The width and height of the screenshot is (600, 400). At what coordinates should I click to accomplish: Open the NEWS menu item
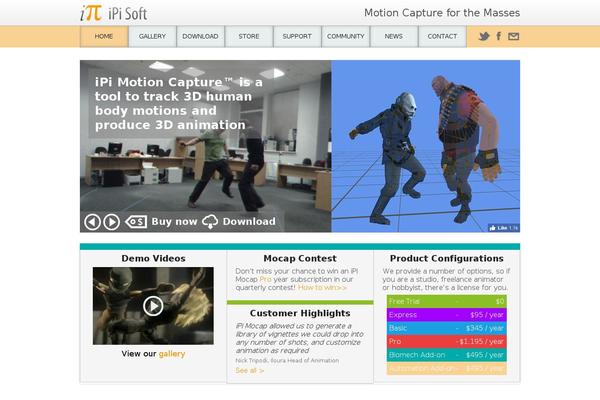point(394,36)
